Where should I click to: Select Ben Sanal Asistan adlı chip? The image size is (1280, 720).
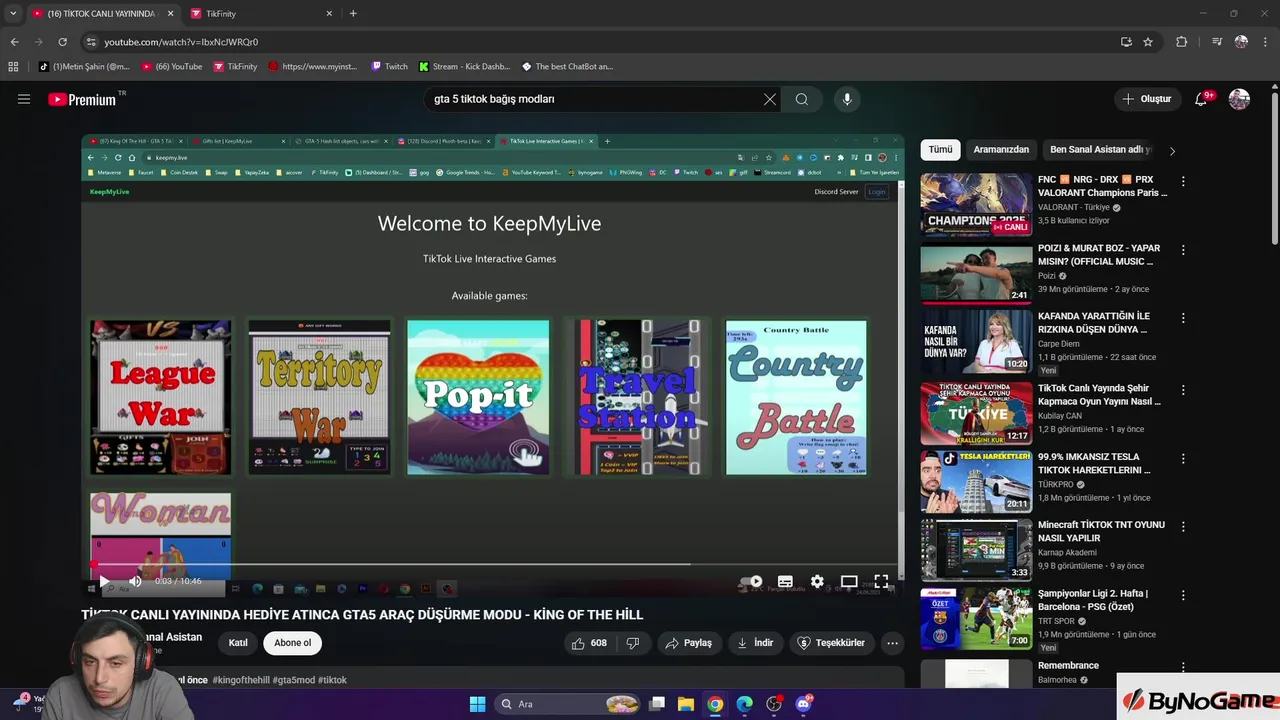[x=1100, y=150]
